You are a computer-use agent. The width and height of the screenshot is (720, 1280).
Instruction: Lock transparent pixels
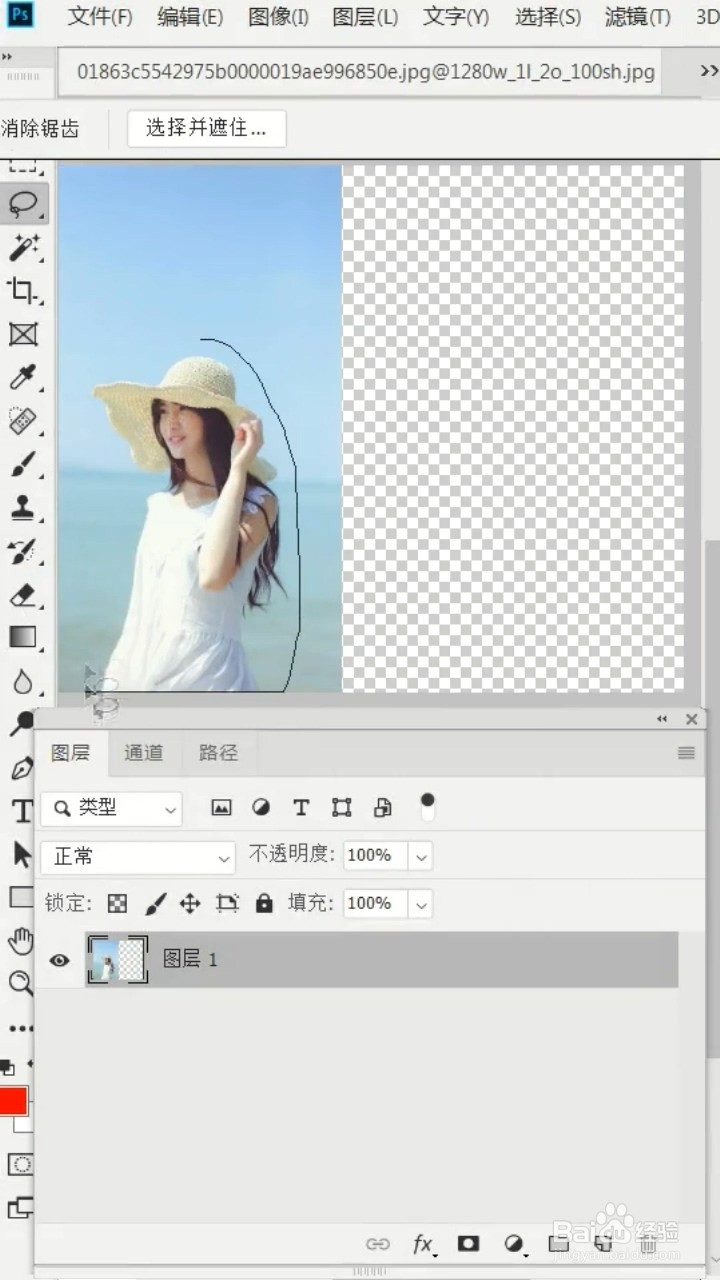click(x=118, y=904)
